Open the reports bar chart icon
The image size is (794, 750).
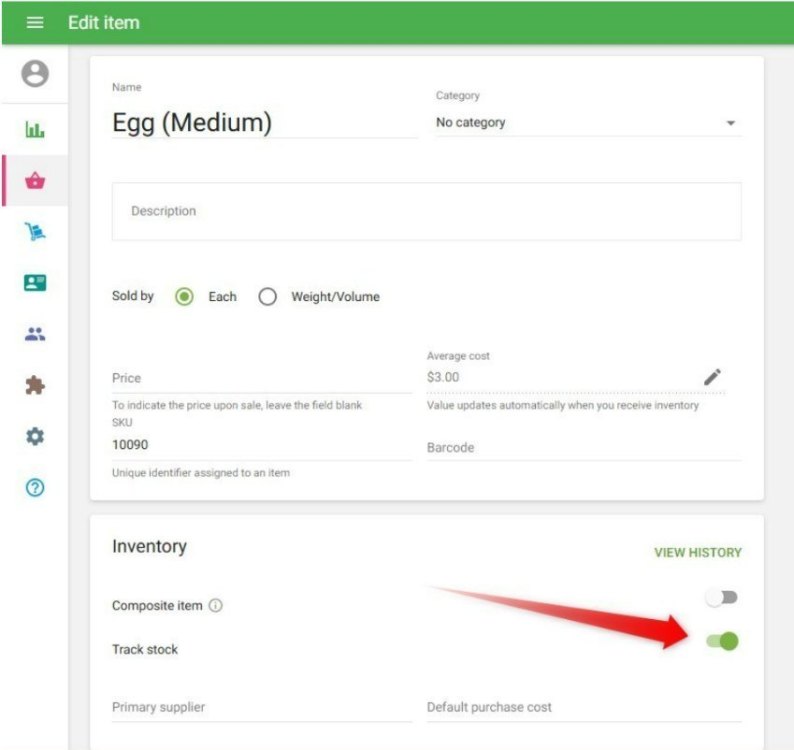click(x=35, y=130)
